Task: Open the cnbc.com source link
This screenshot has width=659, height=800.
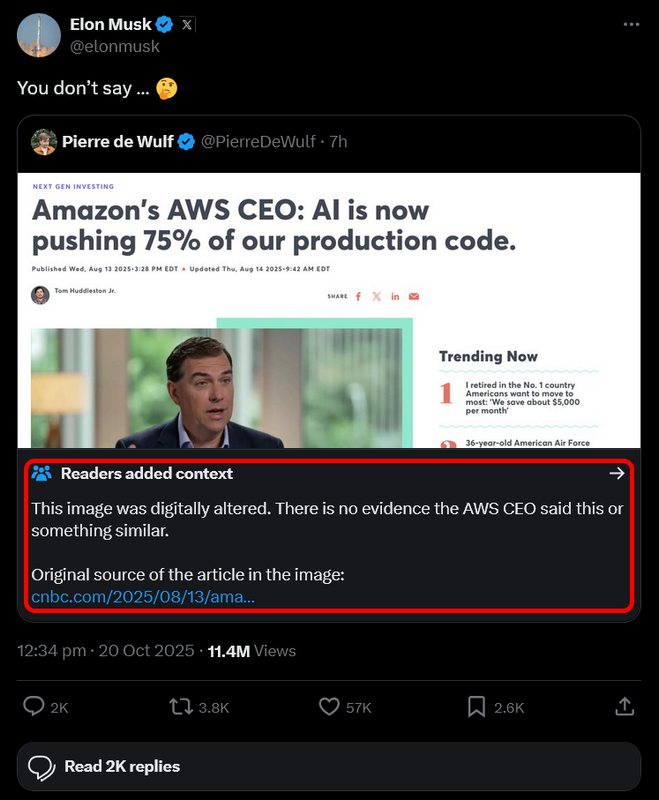Action: pos(143,597)
